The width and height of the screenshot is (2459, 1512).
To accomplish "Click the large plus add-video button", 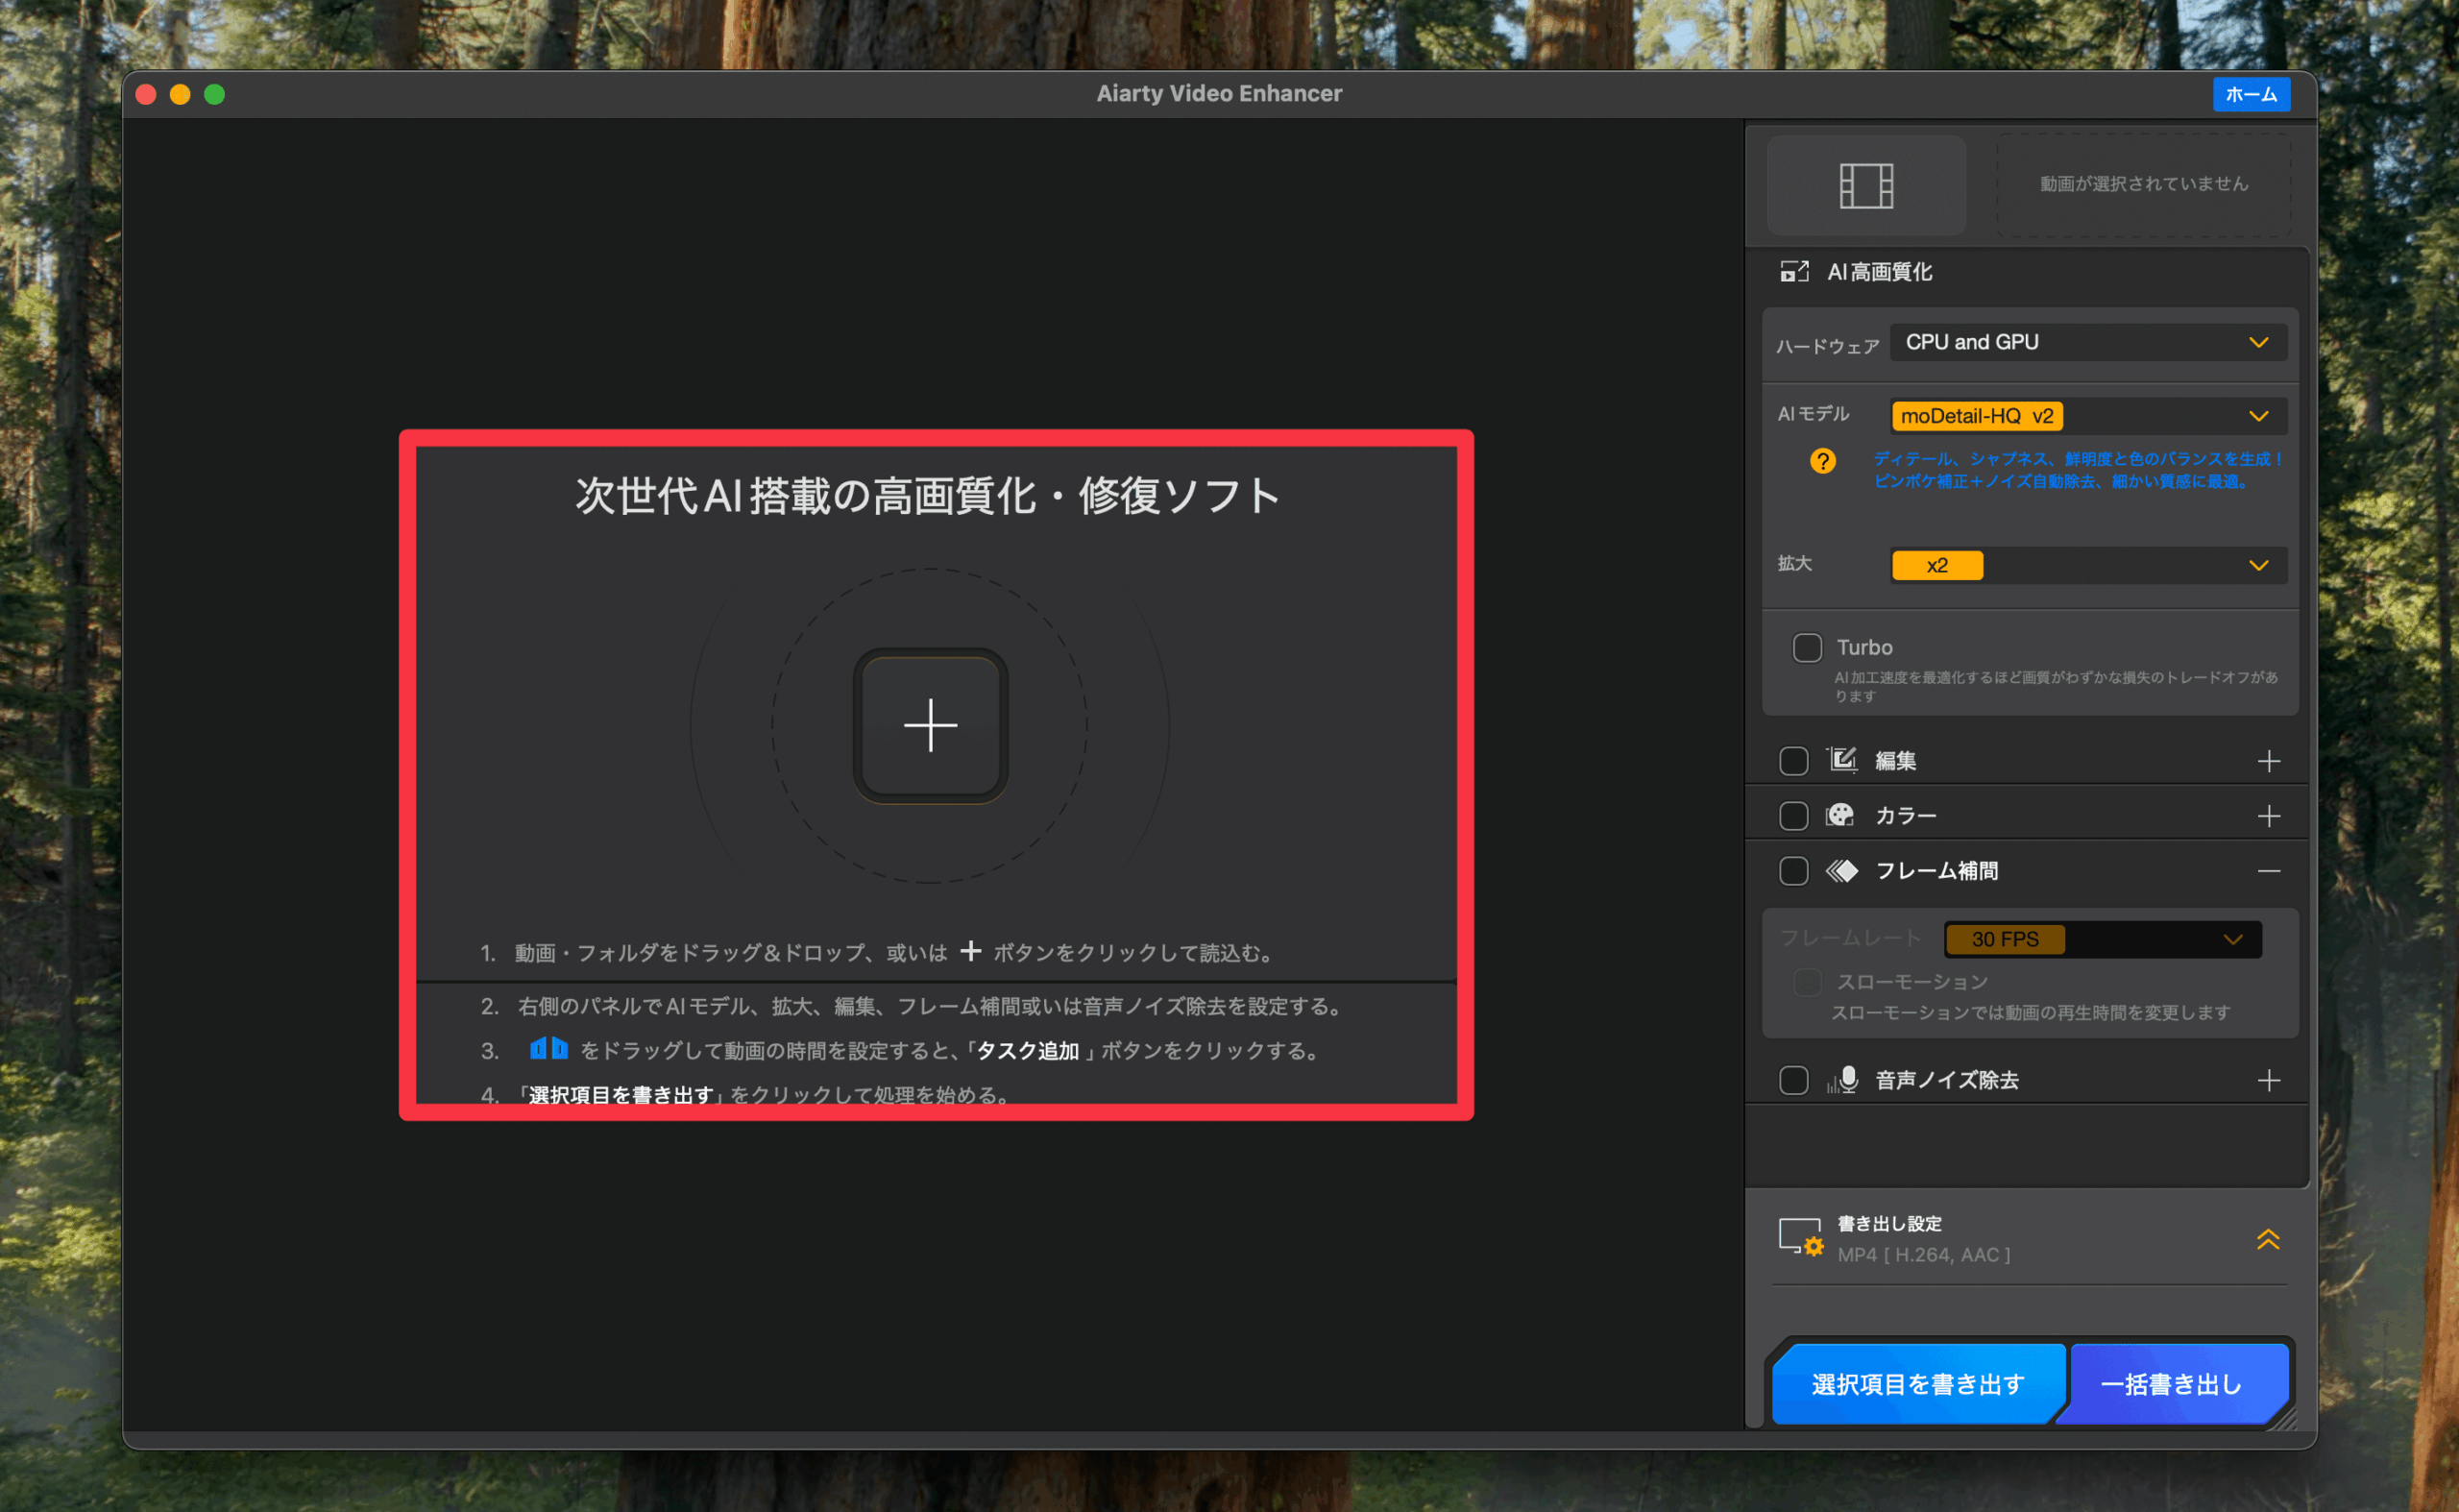I will 930,725.
